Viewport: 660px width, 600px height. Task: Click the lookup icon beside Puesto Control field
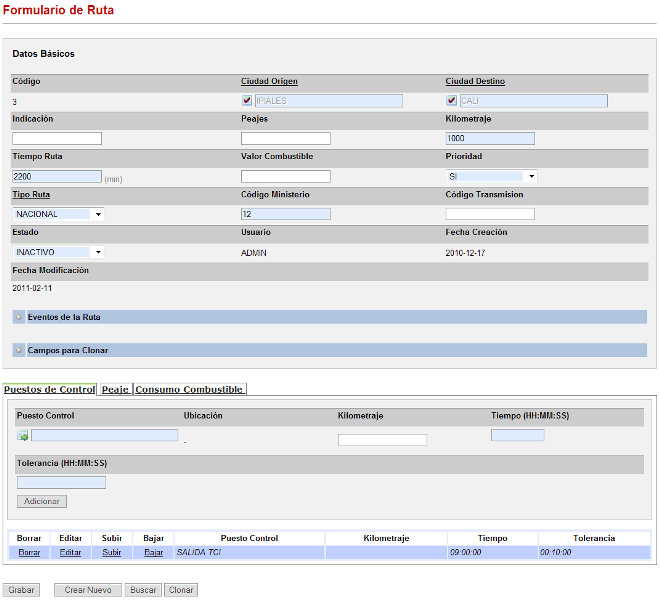coord(22,436)
